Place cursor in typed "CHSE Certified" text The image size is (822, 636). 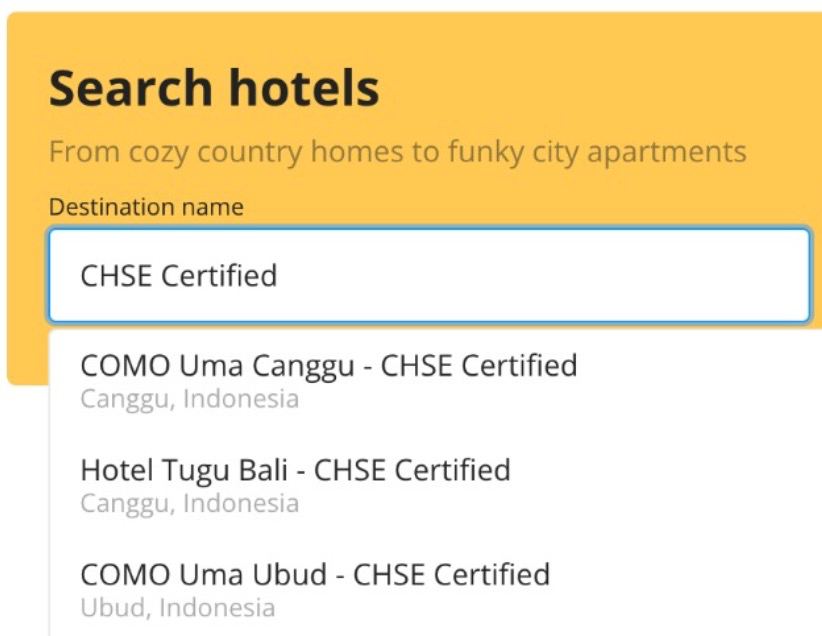point(178,275)
